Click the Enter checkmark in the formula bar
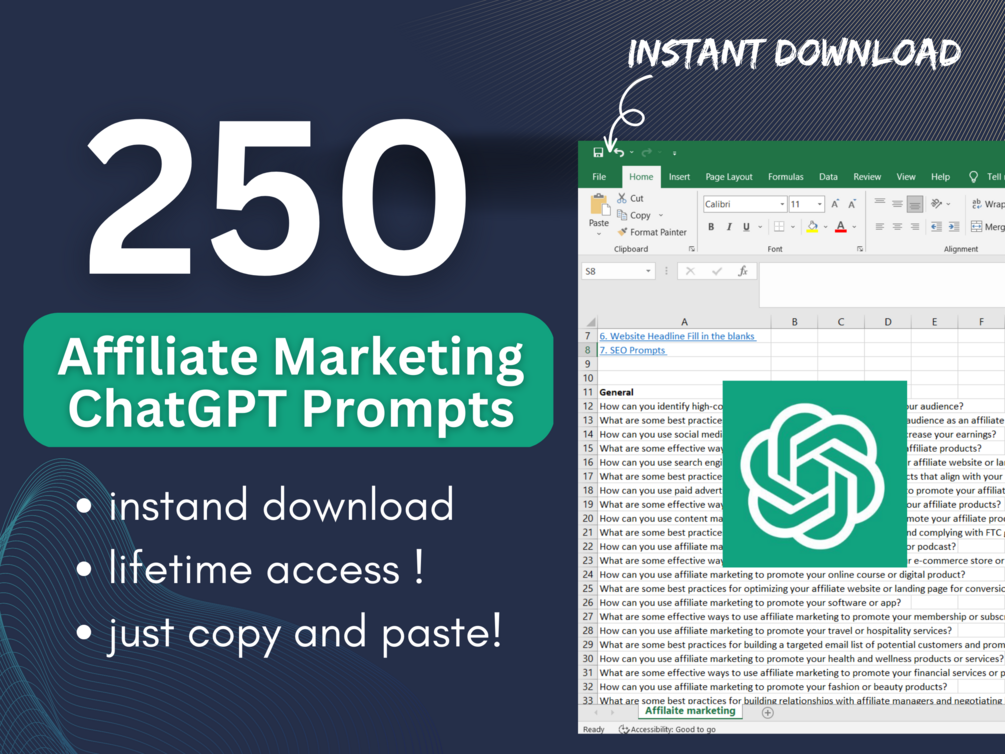 coord(717,271)
